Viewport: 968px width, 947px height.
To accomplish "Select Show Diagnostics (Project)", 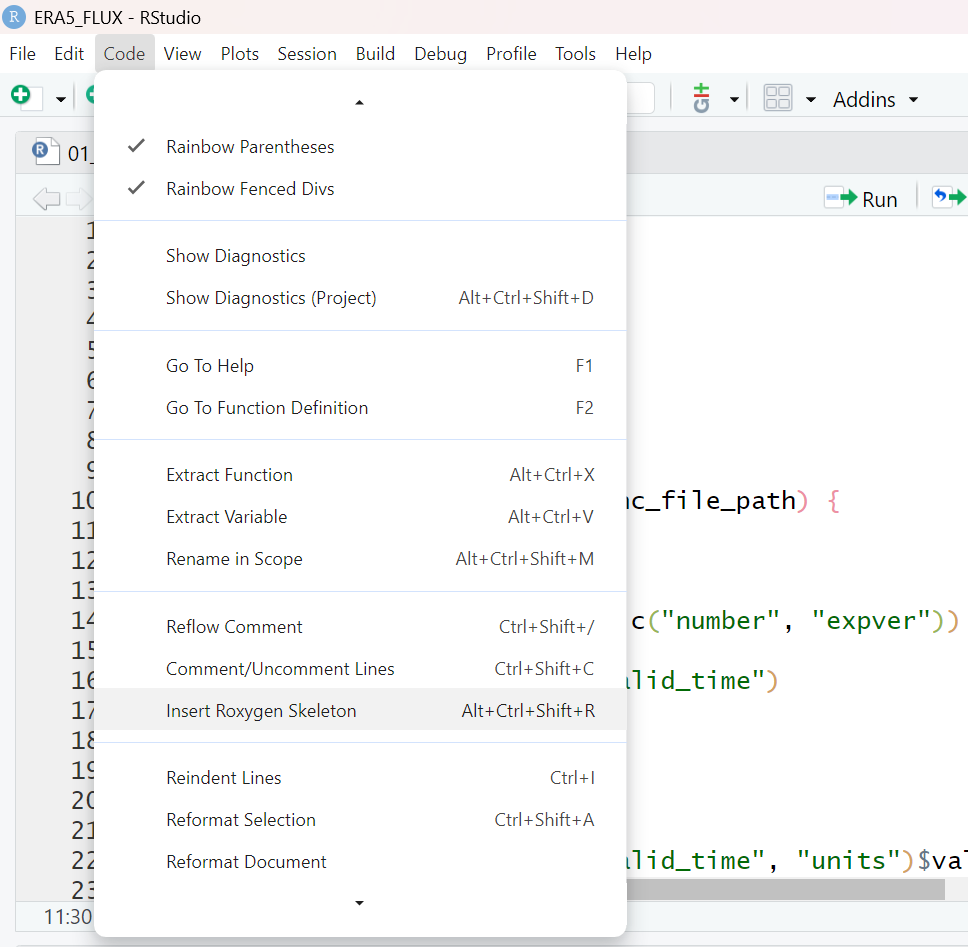I will (361, 298).
